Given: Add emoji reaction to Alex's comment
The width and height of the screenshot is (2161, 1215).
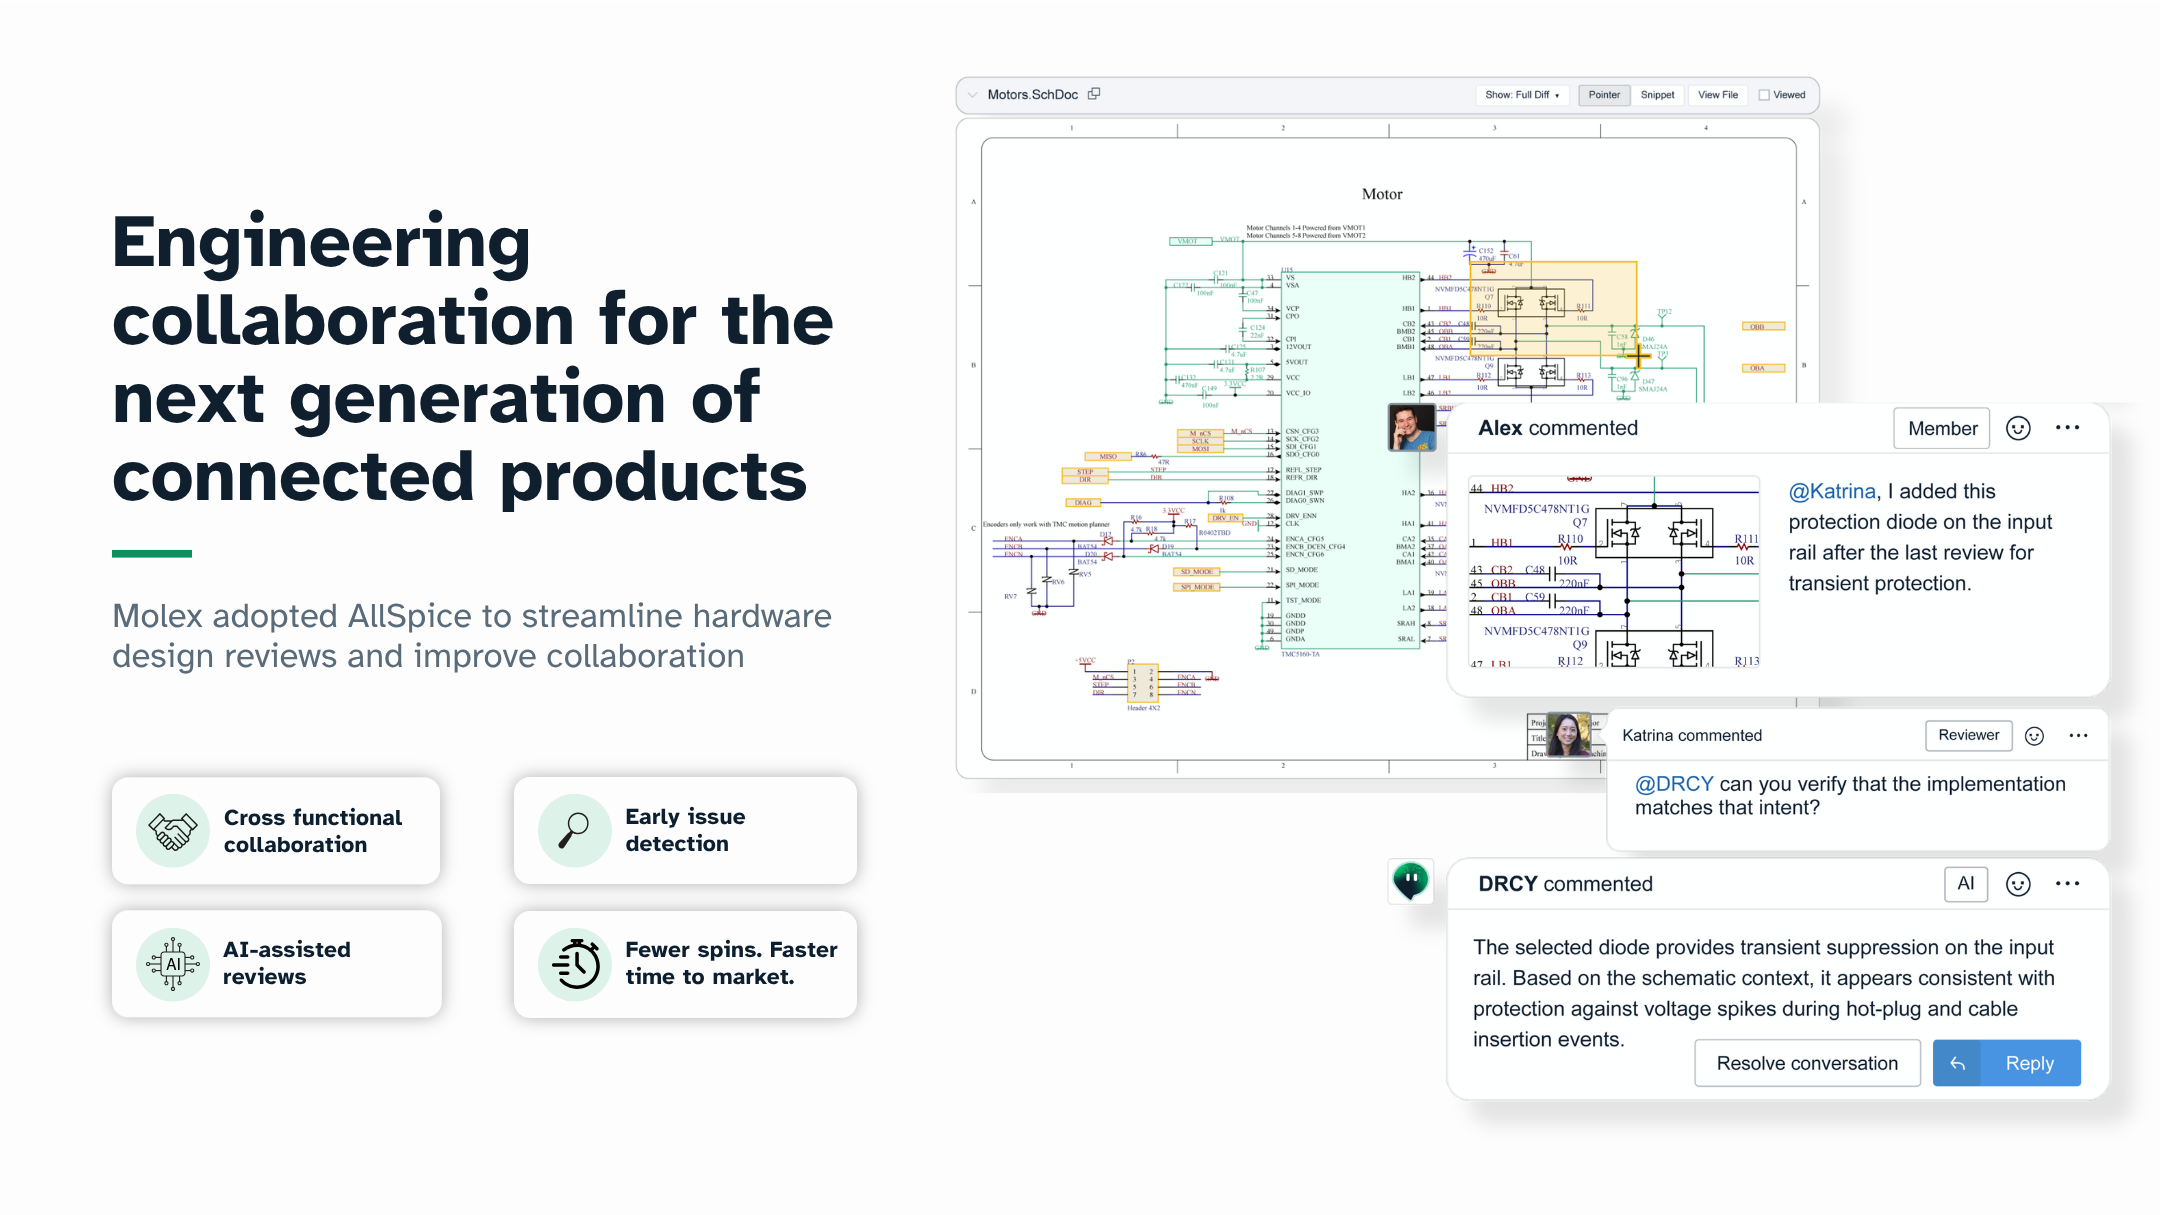Looking at the screenshot, I should (2018, 429).
